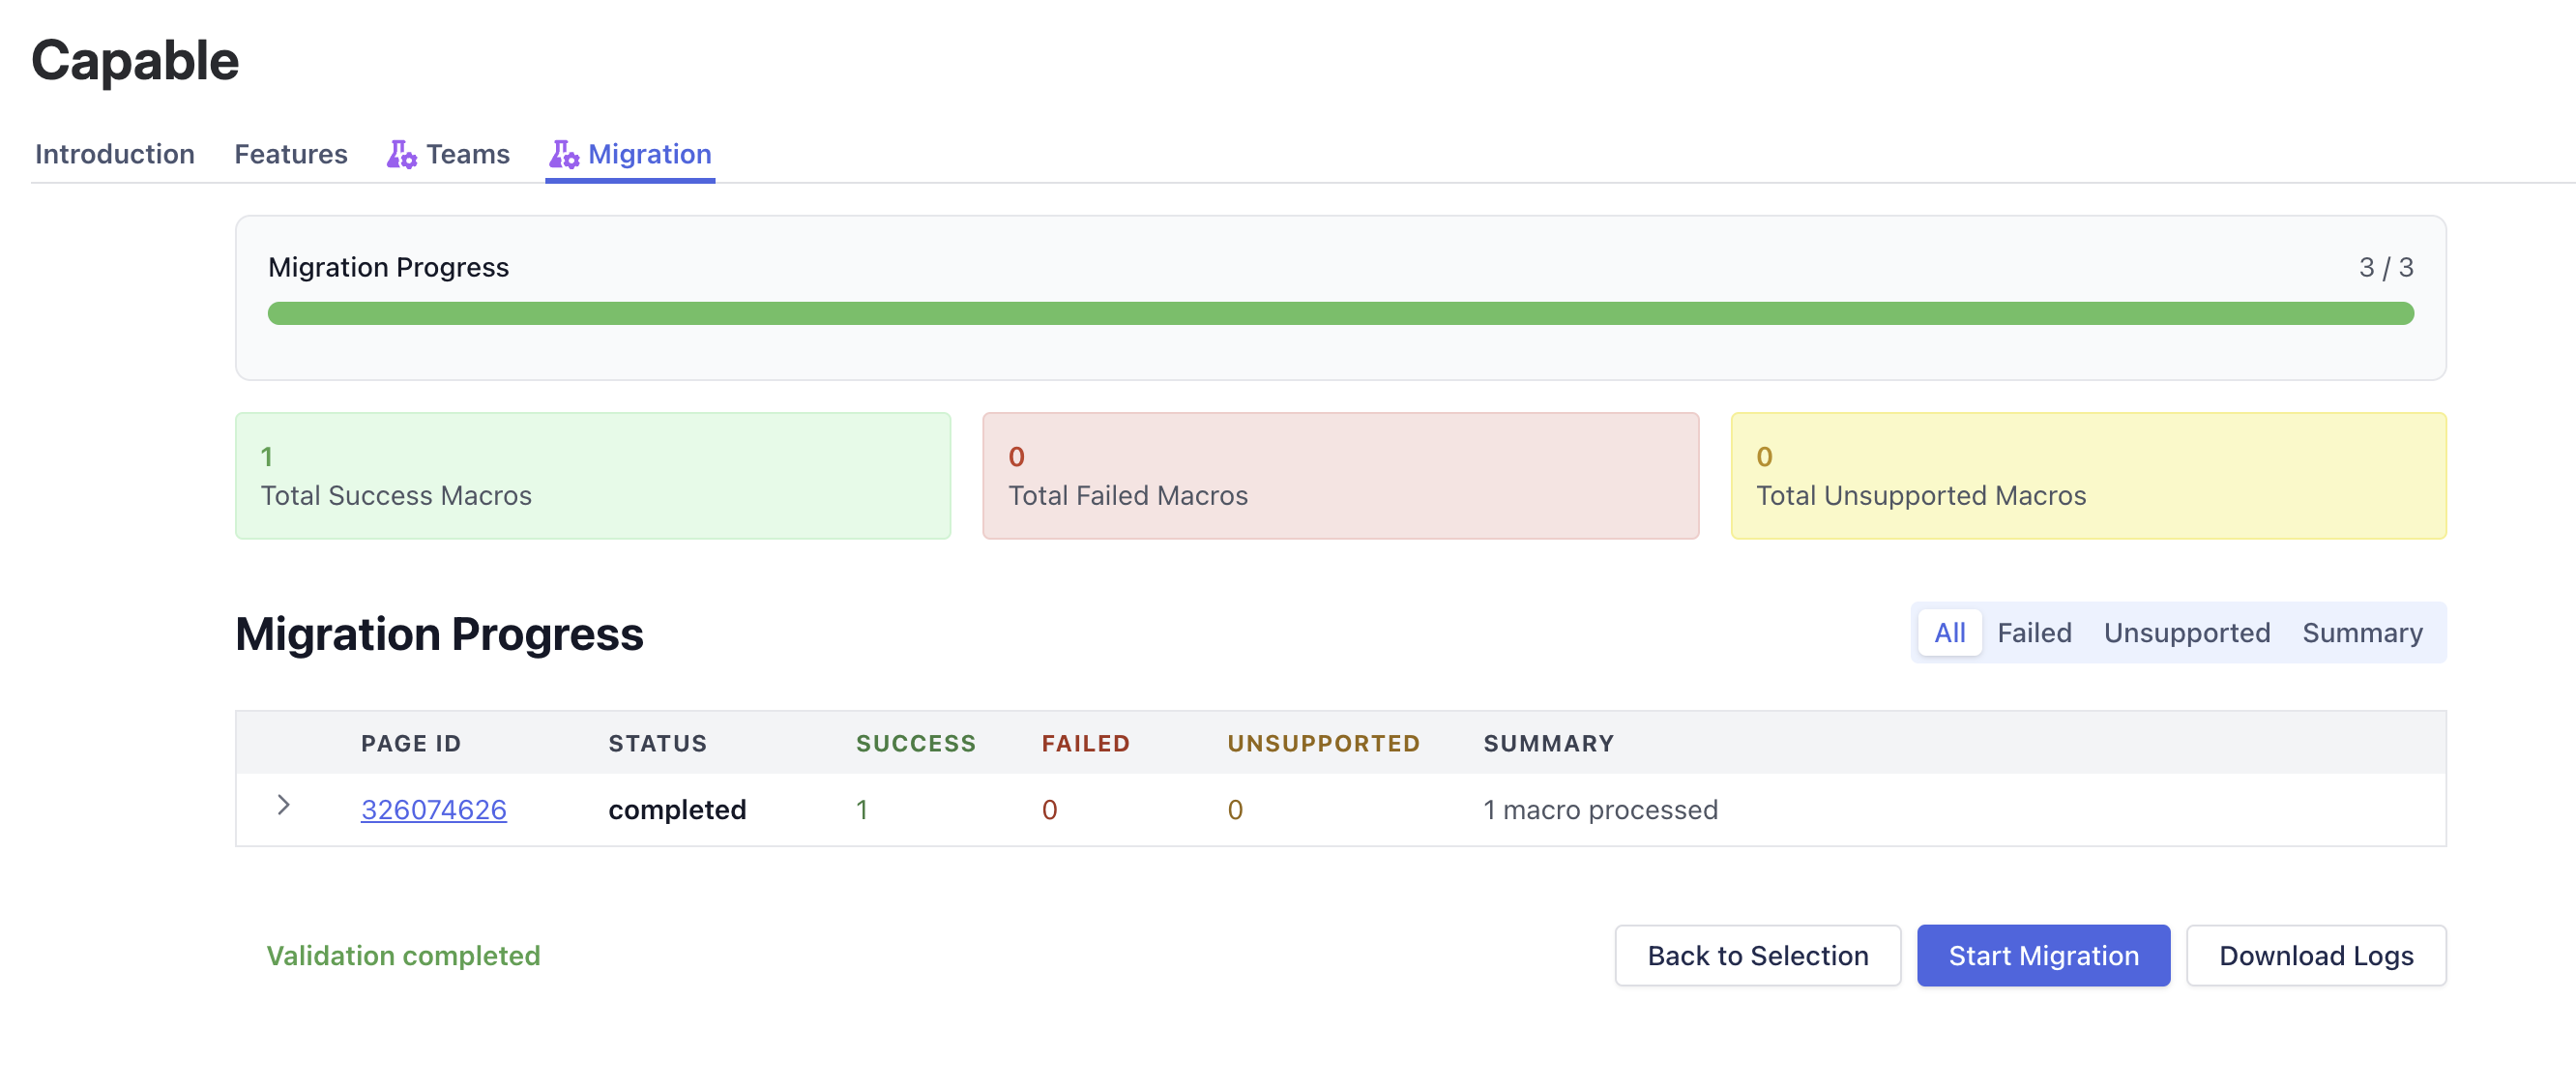The height and width of the screenshot is (1089, 2576).
Task: Click the Total Success Macros card
Action: click(x=593, y=476)
